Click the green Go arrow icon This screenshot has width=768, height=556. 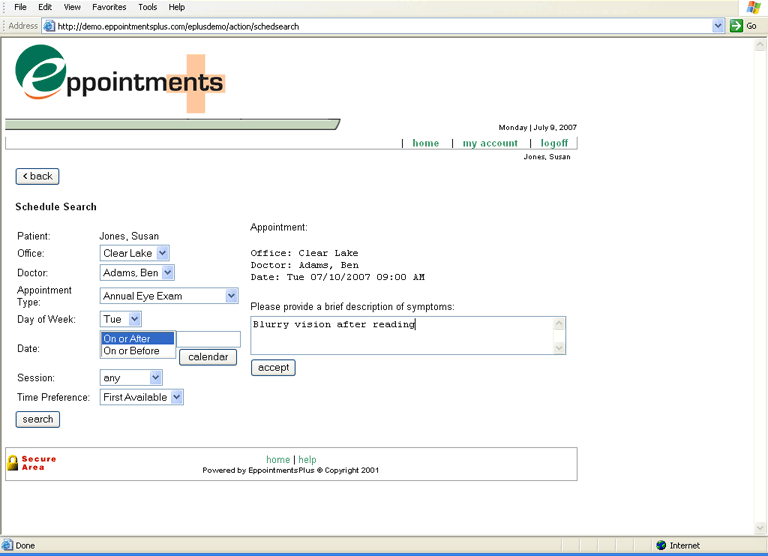click(736, 26)
